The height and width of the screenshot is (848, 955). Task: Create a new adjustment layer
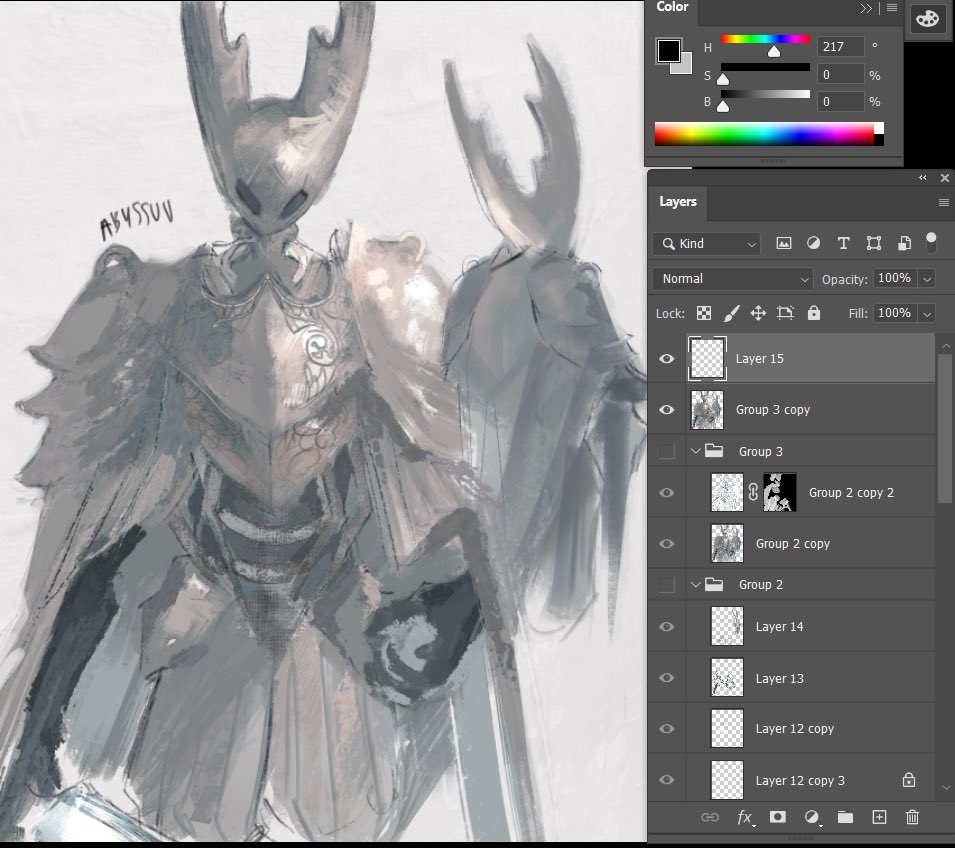tap(812, 817)
